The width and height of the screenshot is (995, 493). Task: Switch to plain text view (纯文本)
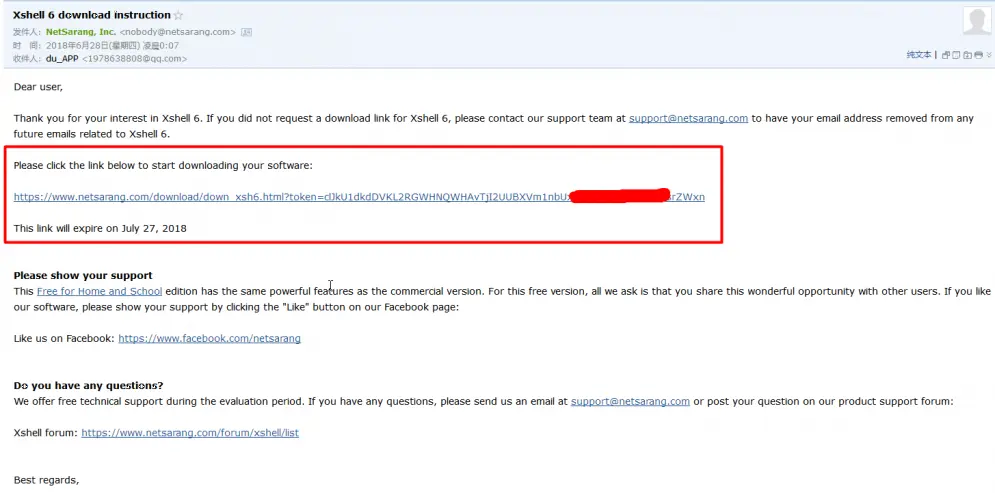click(x=919, y=55)
